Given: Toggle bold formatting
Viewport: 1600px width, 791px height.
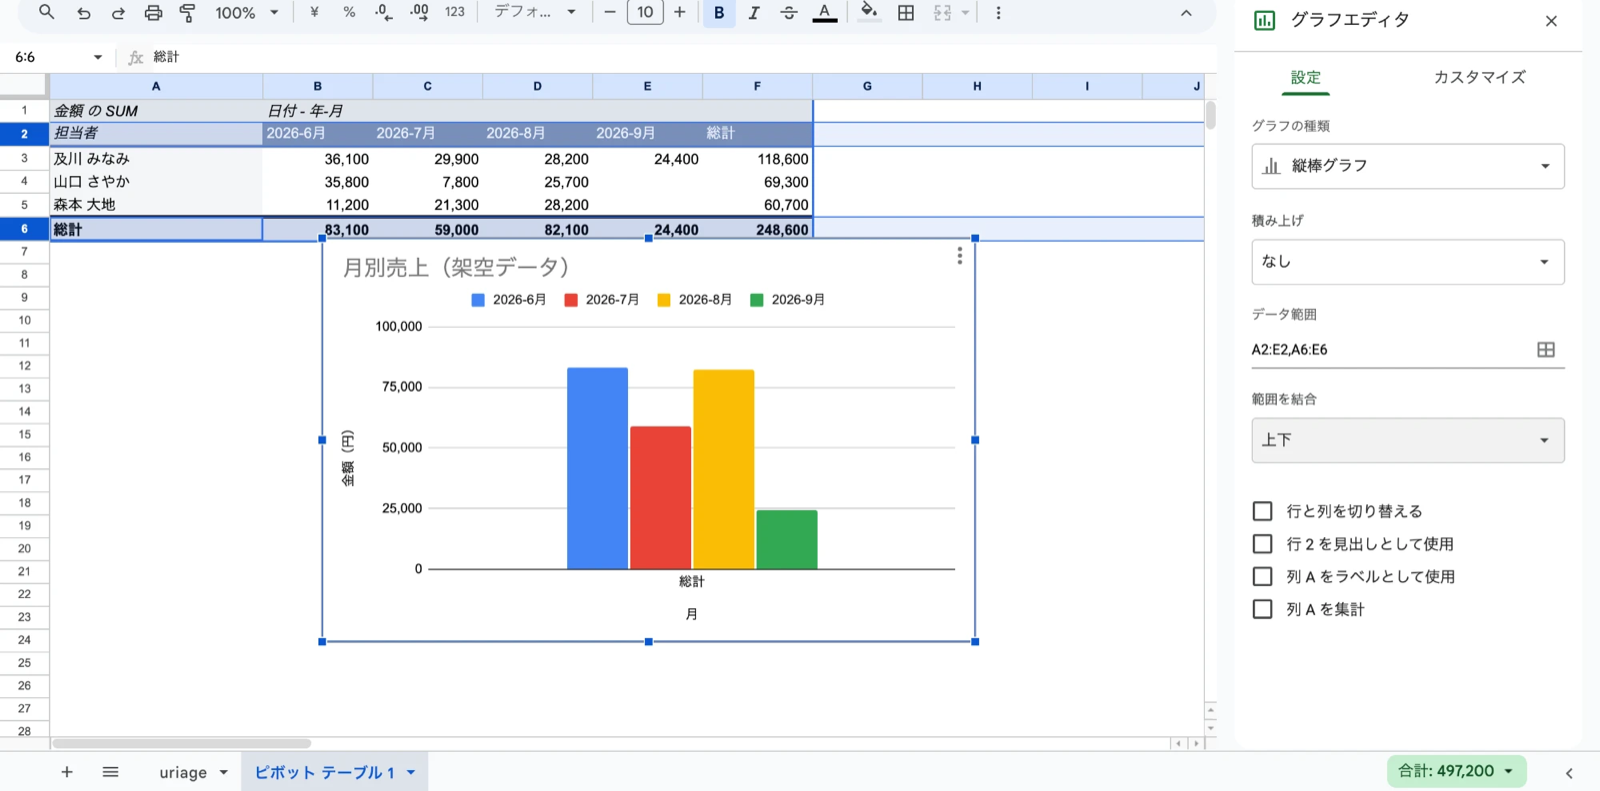Looking at the screenshot, I should (x=718, y=13).
